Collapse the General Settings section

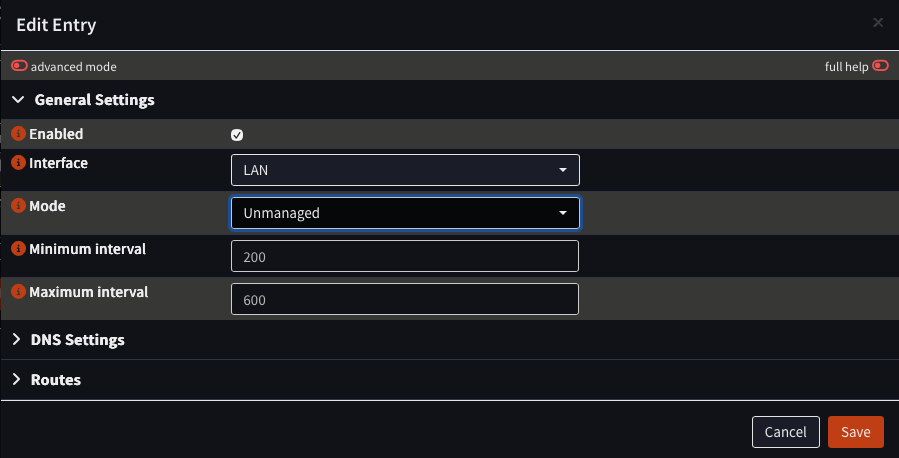[94, 100]
